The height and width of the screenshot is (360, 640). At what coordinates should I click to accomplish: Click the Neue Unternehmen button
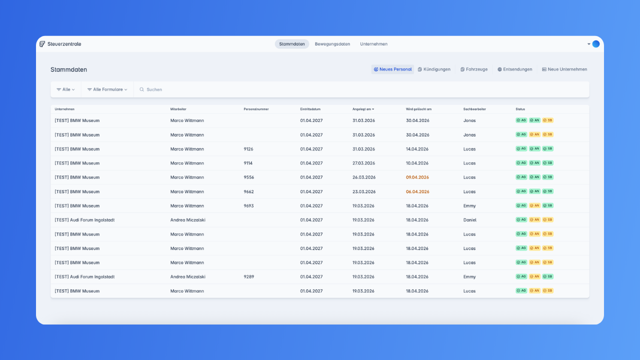[x=564, y=69]
